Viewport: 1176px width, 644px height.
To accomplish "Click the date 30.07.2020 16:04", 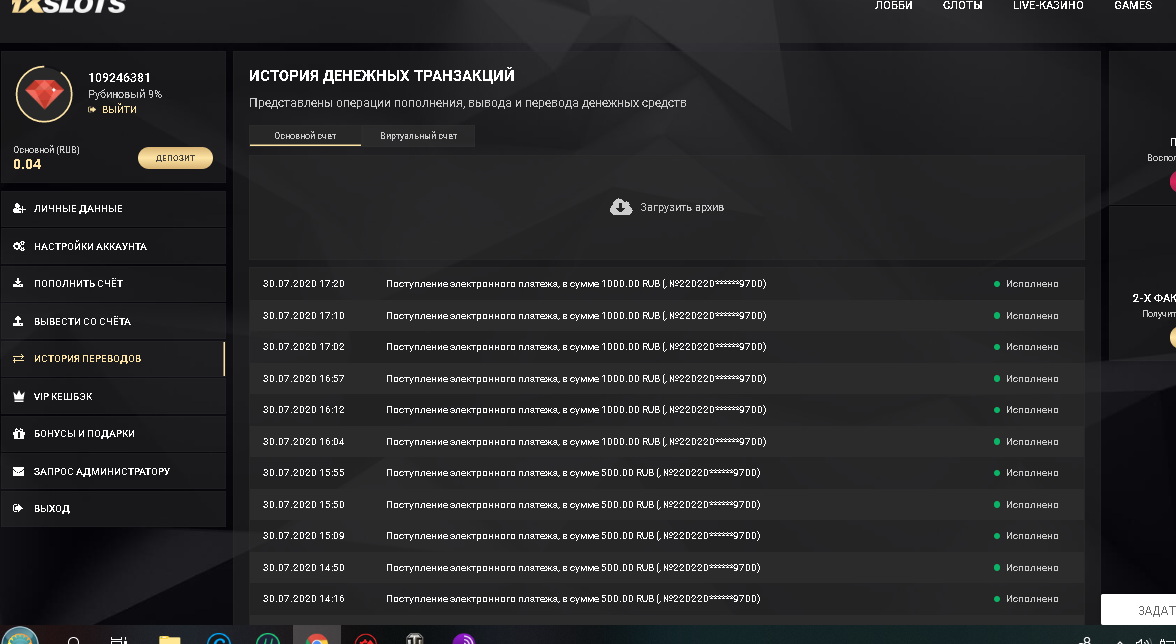I will (x=304, y=442).
